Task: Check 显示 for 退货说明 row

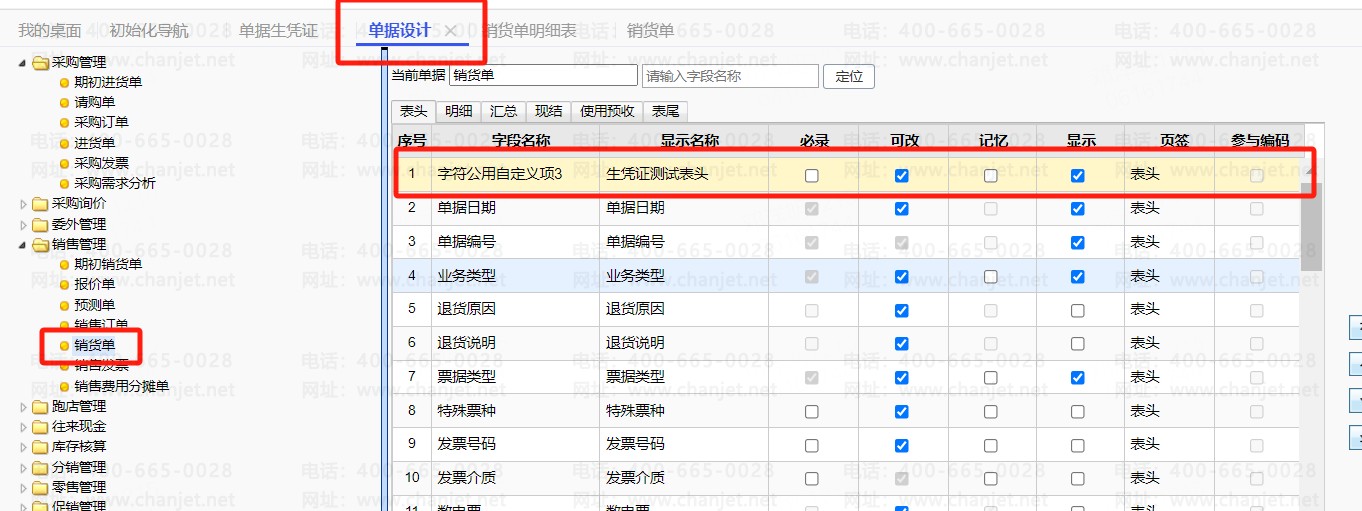Action: [1077, 343]
